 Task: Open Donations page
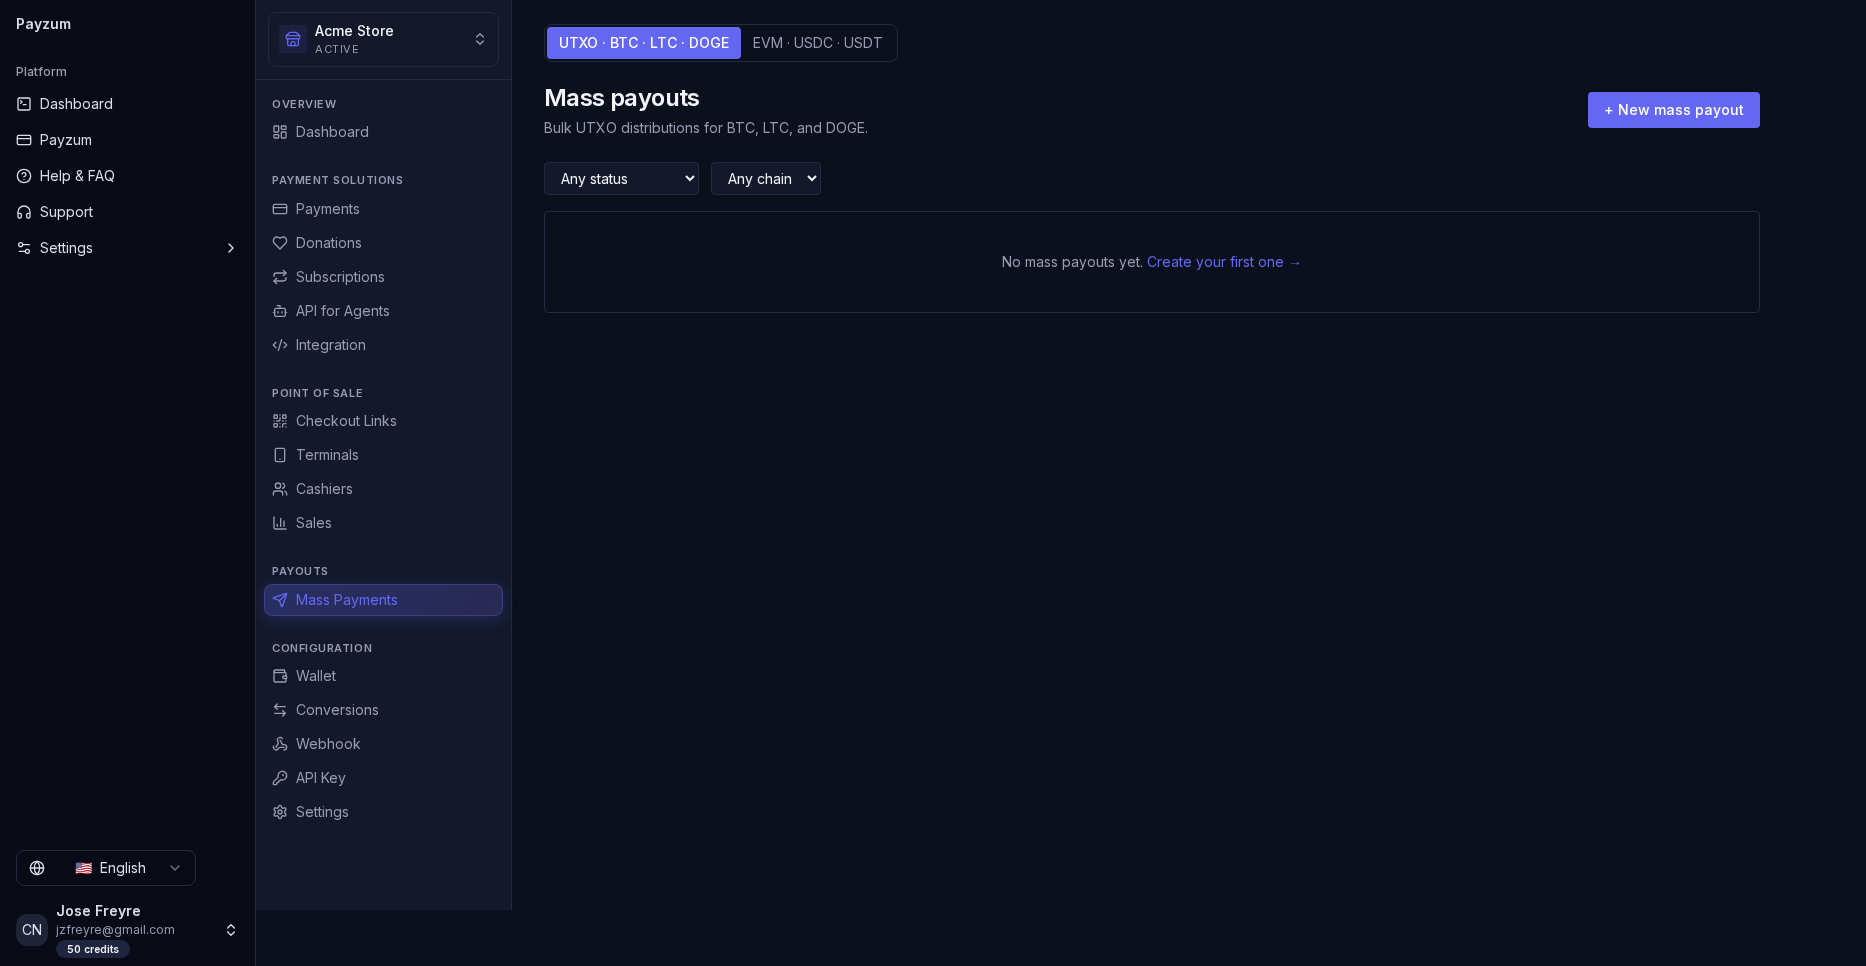pos(383,243)
